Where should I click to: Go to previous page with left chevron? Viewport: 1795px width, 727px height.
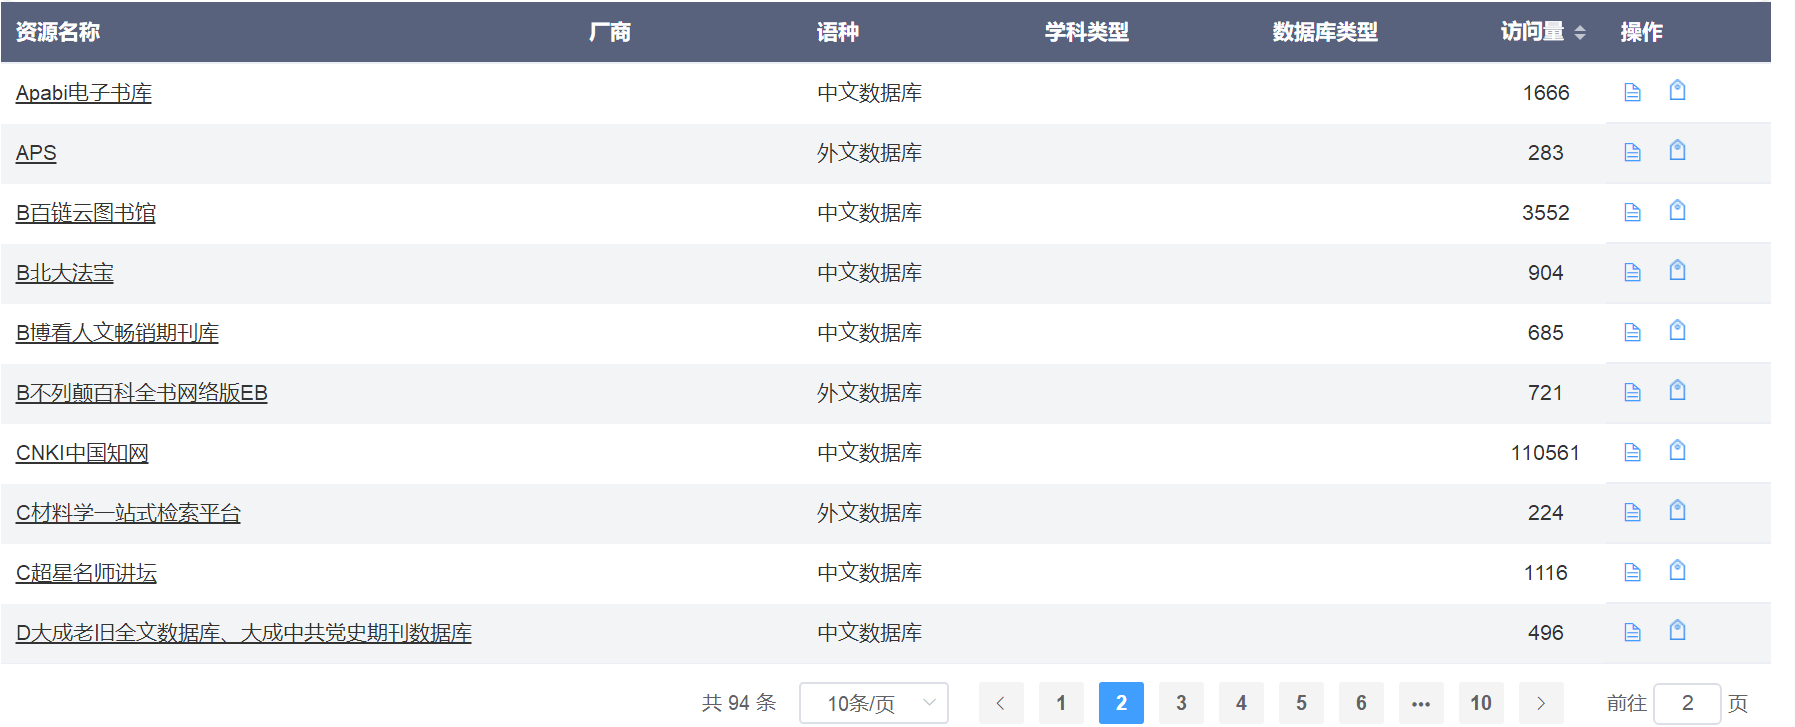click(x=1000, y=703)
